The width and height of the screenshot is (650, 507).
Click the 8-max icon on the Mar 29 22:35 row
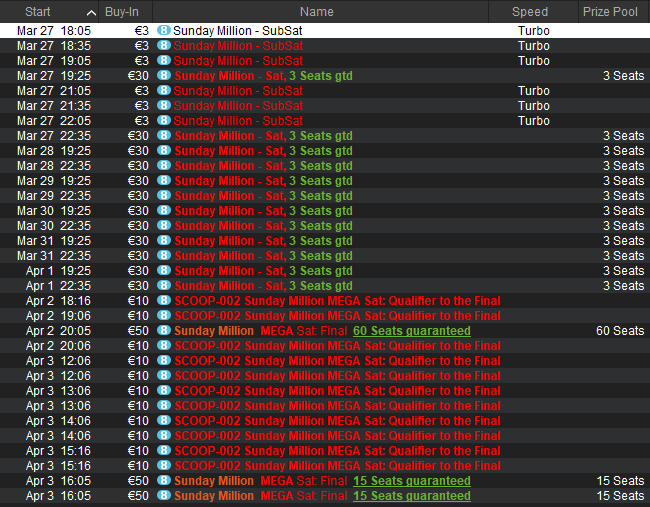(x=164, y=195)
